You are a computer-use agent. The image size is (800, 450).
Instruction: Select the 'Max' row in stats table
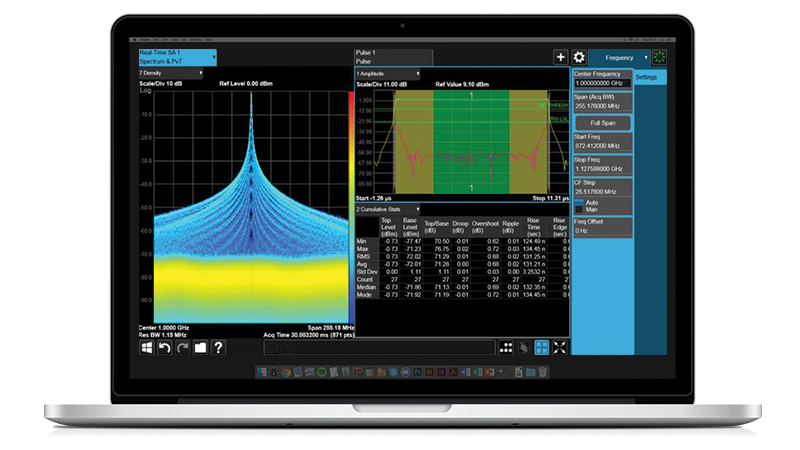pos(462,249)
